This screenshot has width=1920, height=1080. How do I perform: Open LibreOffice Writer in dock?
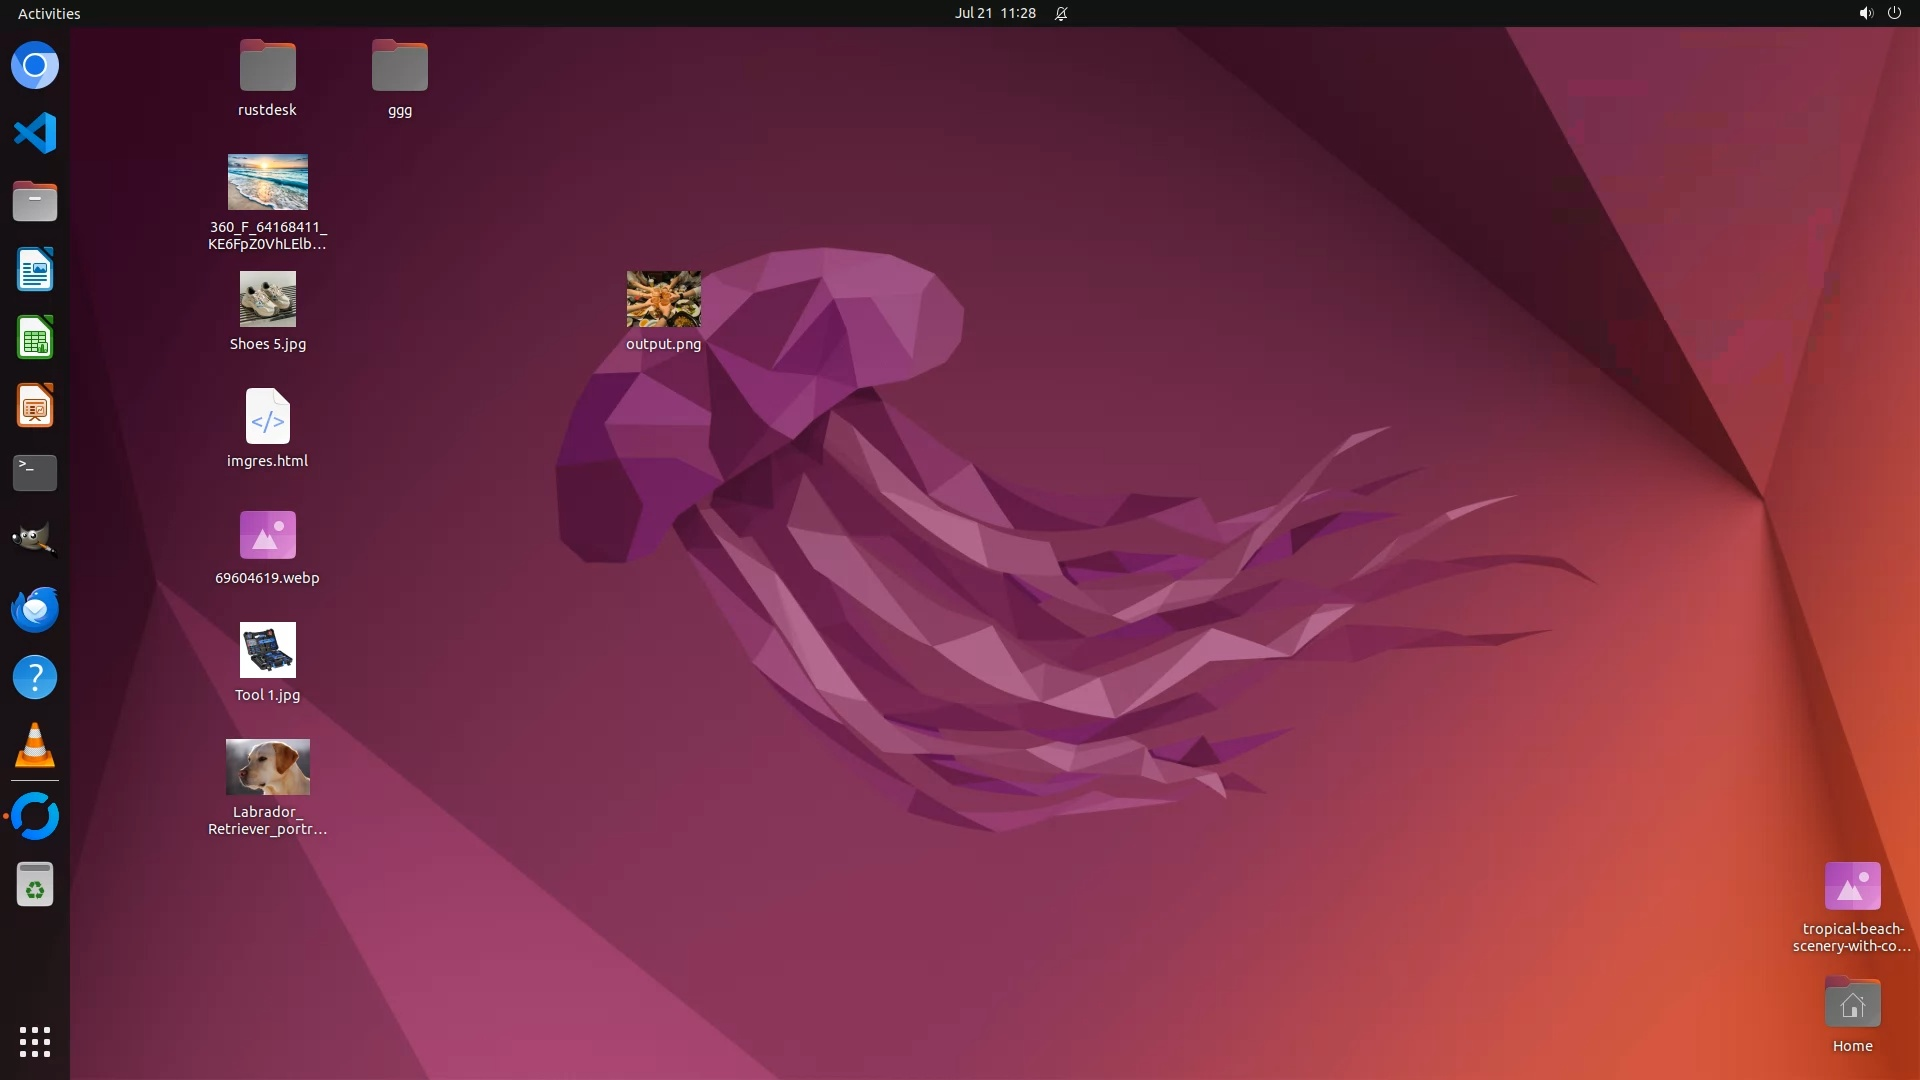click(x=35, y=270)
